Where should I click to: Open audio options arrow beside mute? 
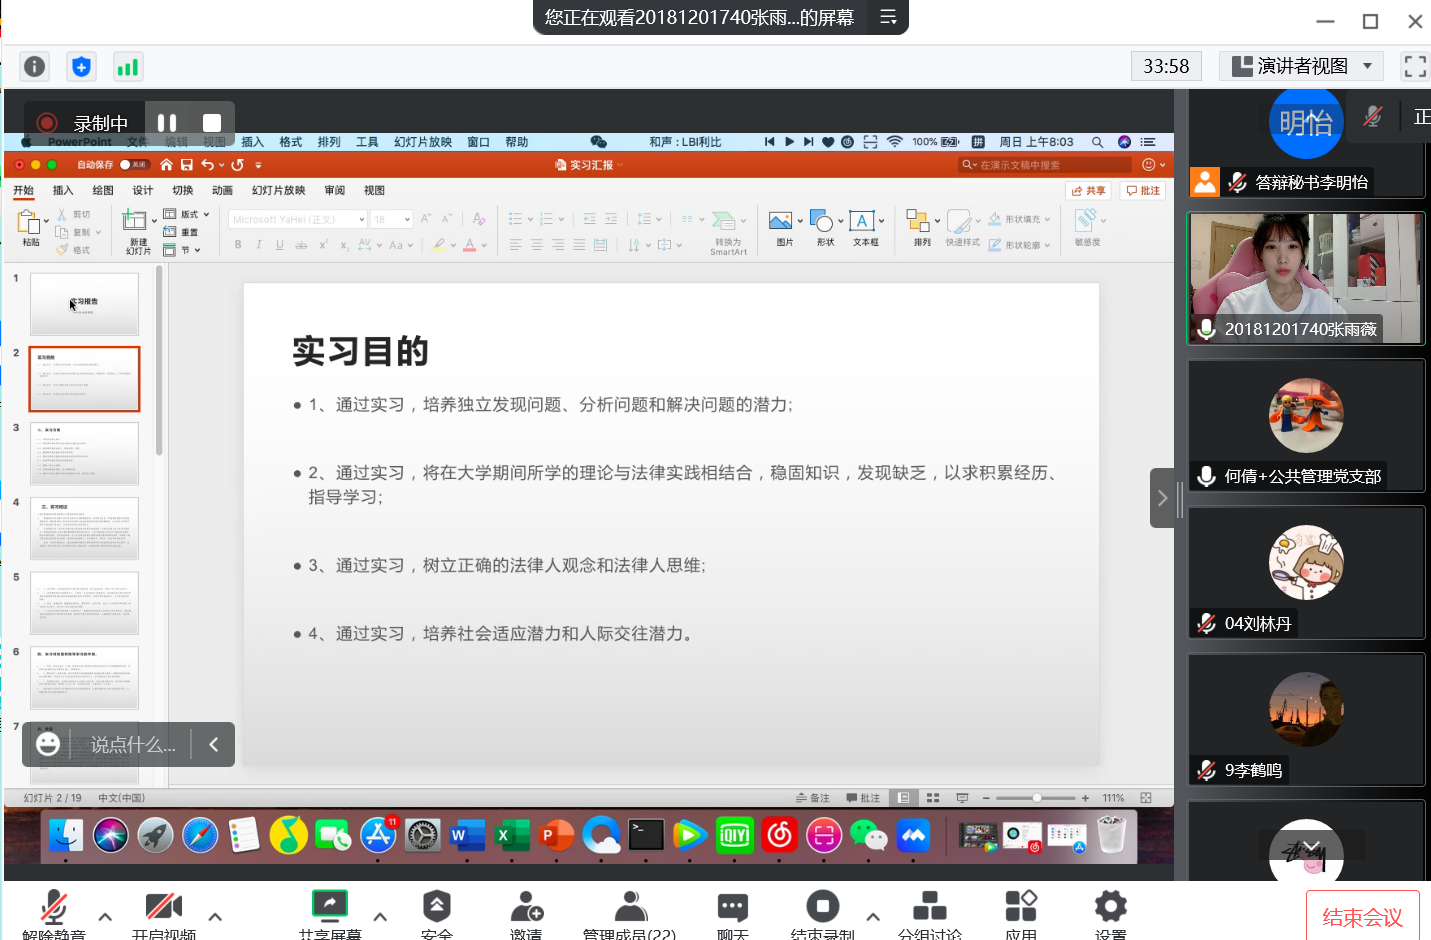click(105, 916)
